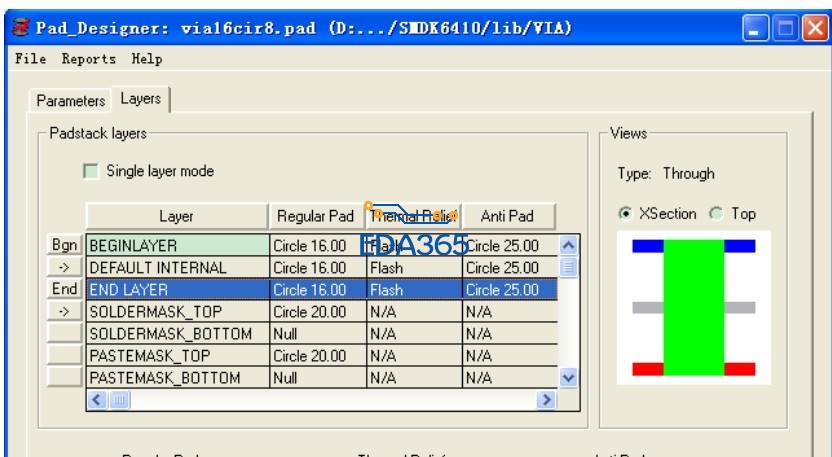The height and width of the screenshot is (457, 832).
Task: Select the END LAYER row
Action: tap(178, 290)
